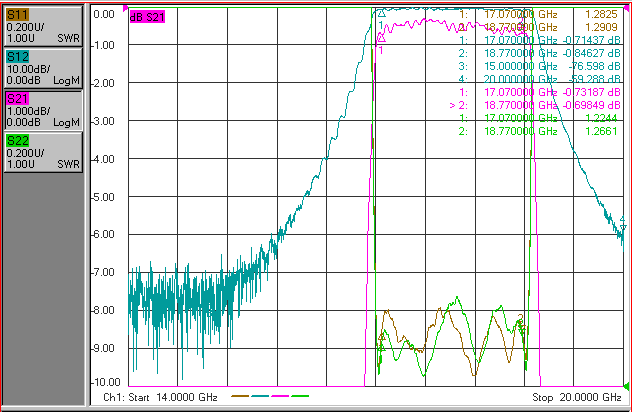The height and width of the screenshot is (412, 632).
Task: Click the -3.00 Y-axis label
Action: click(103, 121)
